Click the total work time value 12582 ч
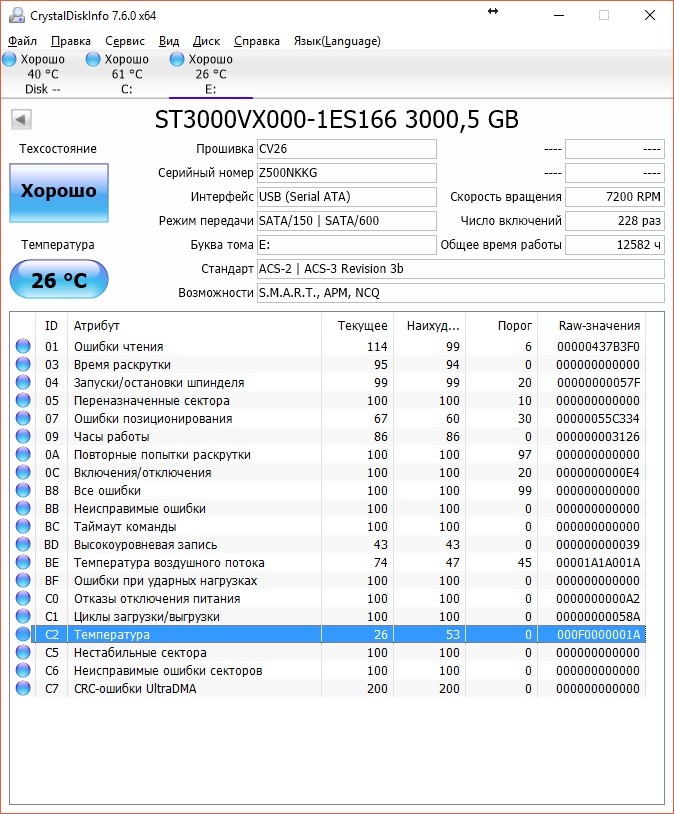Screen dimensions: 674x814 (x=615, y=245)
